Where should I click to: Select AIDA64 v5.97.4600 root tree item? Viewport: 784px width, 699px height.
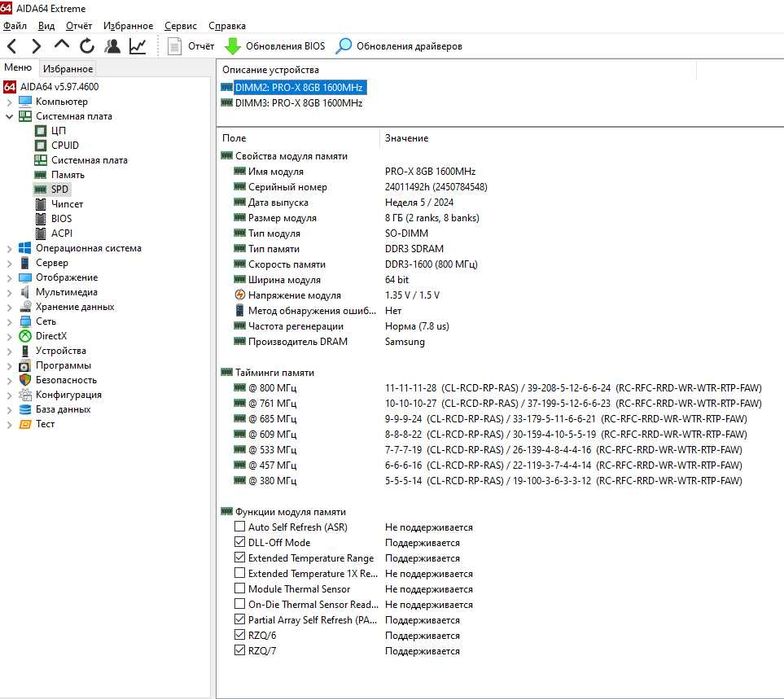(x=59, y=86)
